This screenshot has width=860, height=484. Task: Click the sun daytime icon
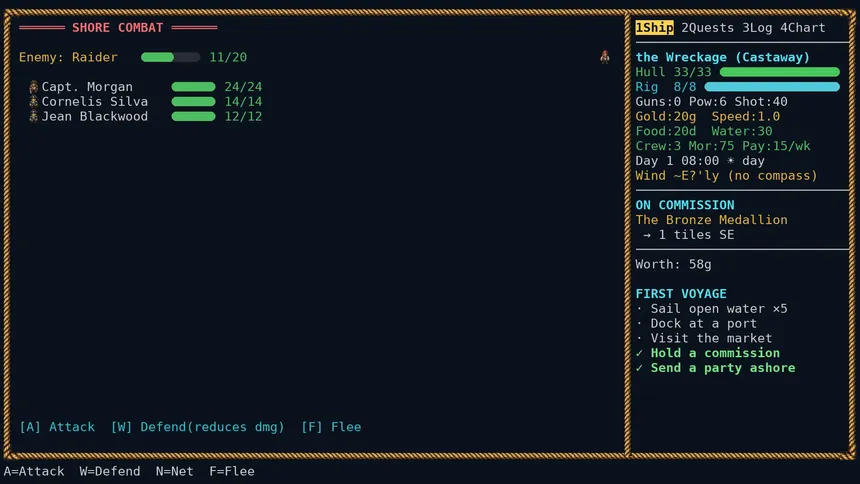pos(731,161)
